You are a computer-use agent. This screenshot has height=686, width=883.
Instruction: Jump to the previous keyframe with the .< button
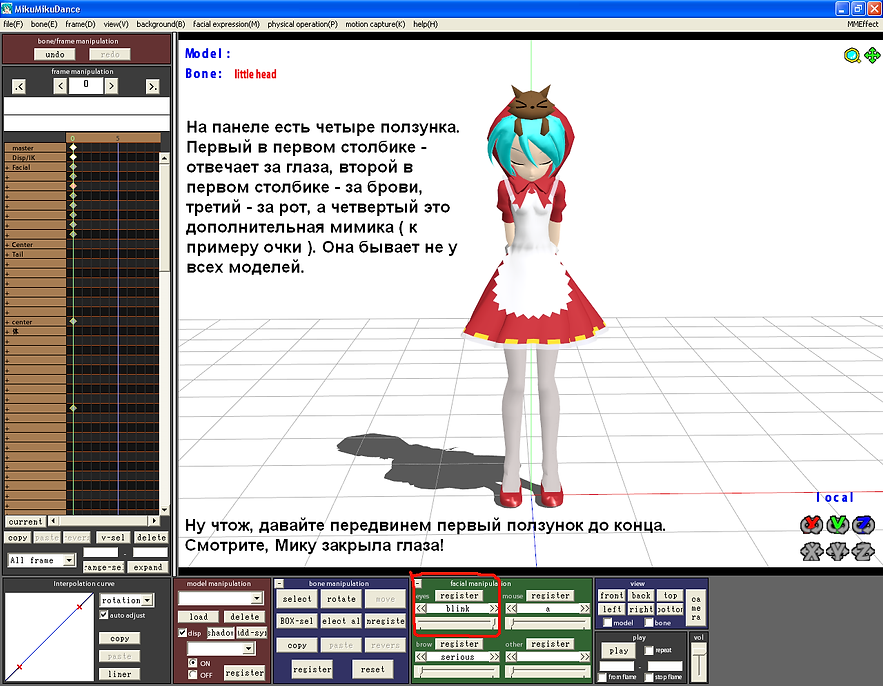tap(19, 86)
